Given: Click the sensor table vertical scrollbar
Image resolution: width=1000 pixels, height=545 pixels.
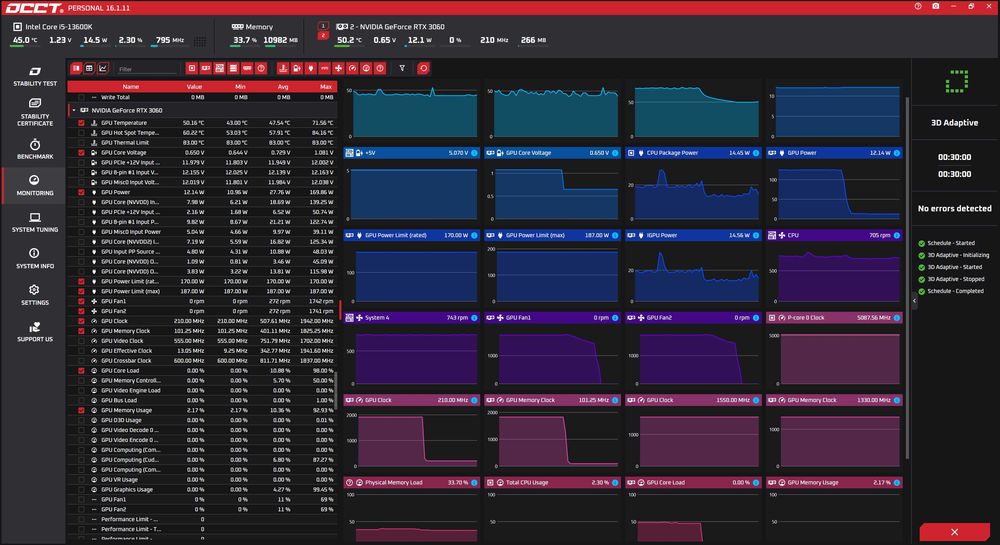Looking at the screenshot, I should pyautogui.click(x=336, y=391).
